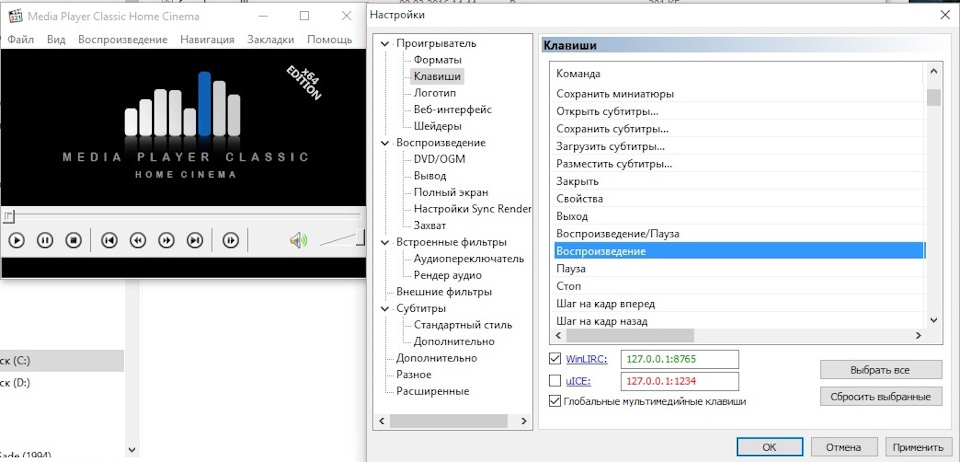The image size is (960, 462).
Task: Open the 'Файл' menu
Action: click(x=20, y=39)
